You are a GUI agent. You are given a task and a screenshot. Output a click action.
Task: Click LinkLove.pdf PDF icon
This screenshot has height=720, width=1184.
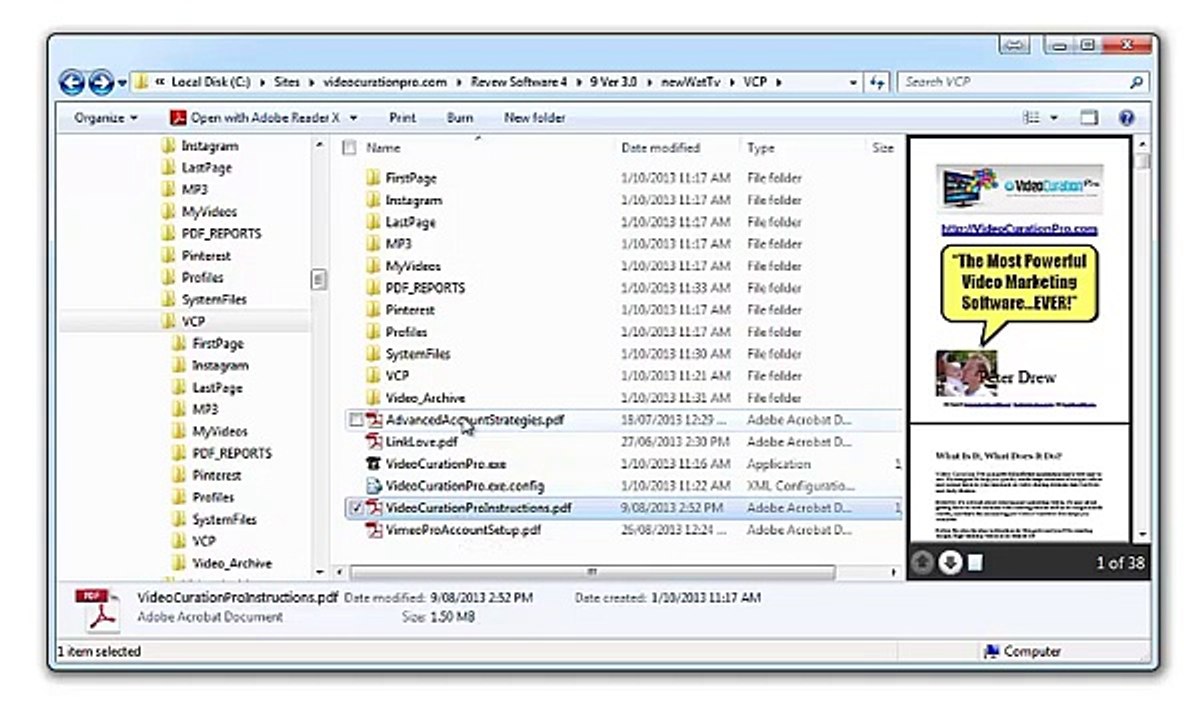[x=374, y=442]
